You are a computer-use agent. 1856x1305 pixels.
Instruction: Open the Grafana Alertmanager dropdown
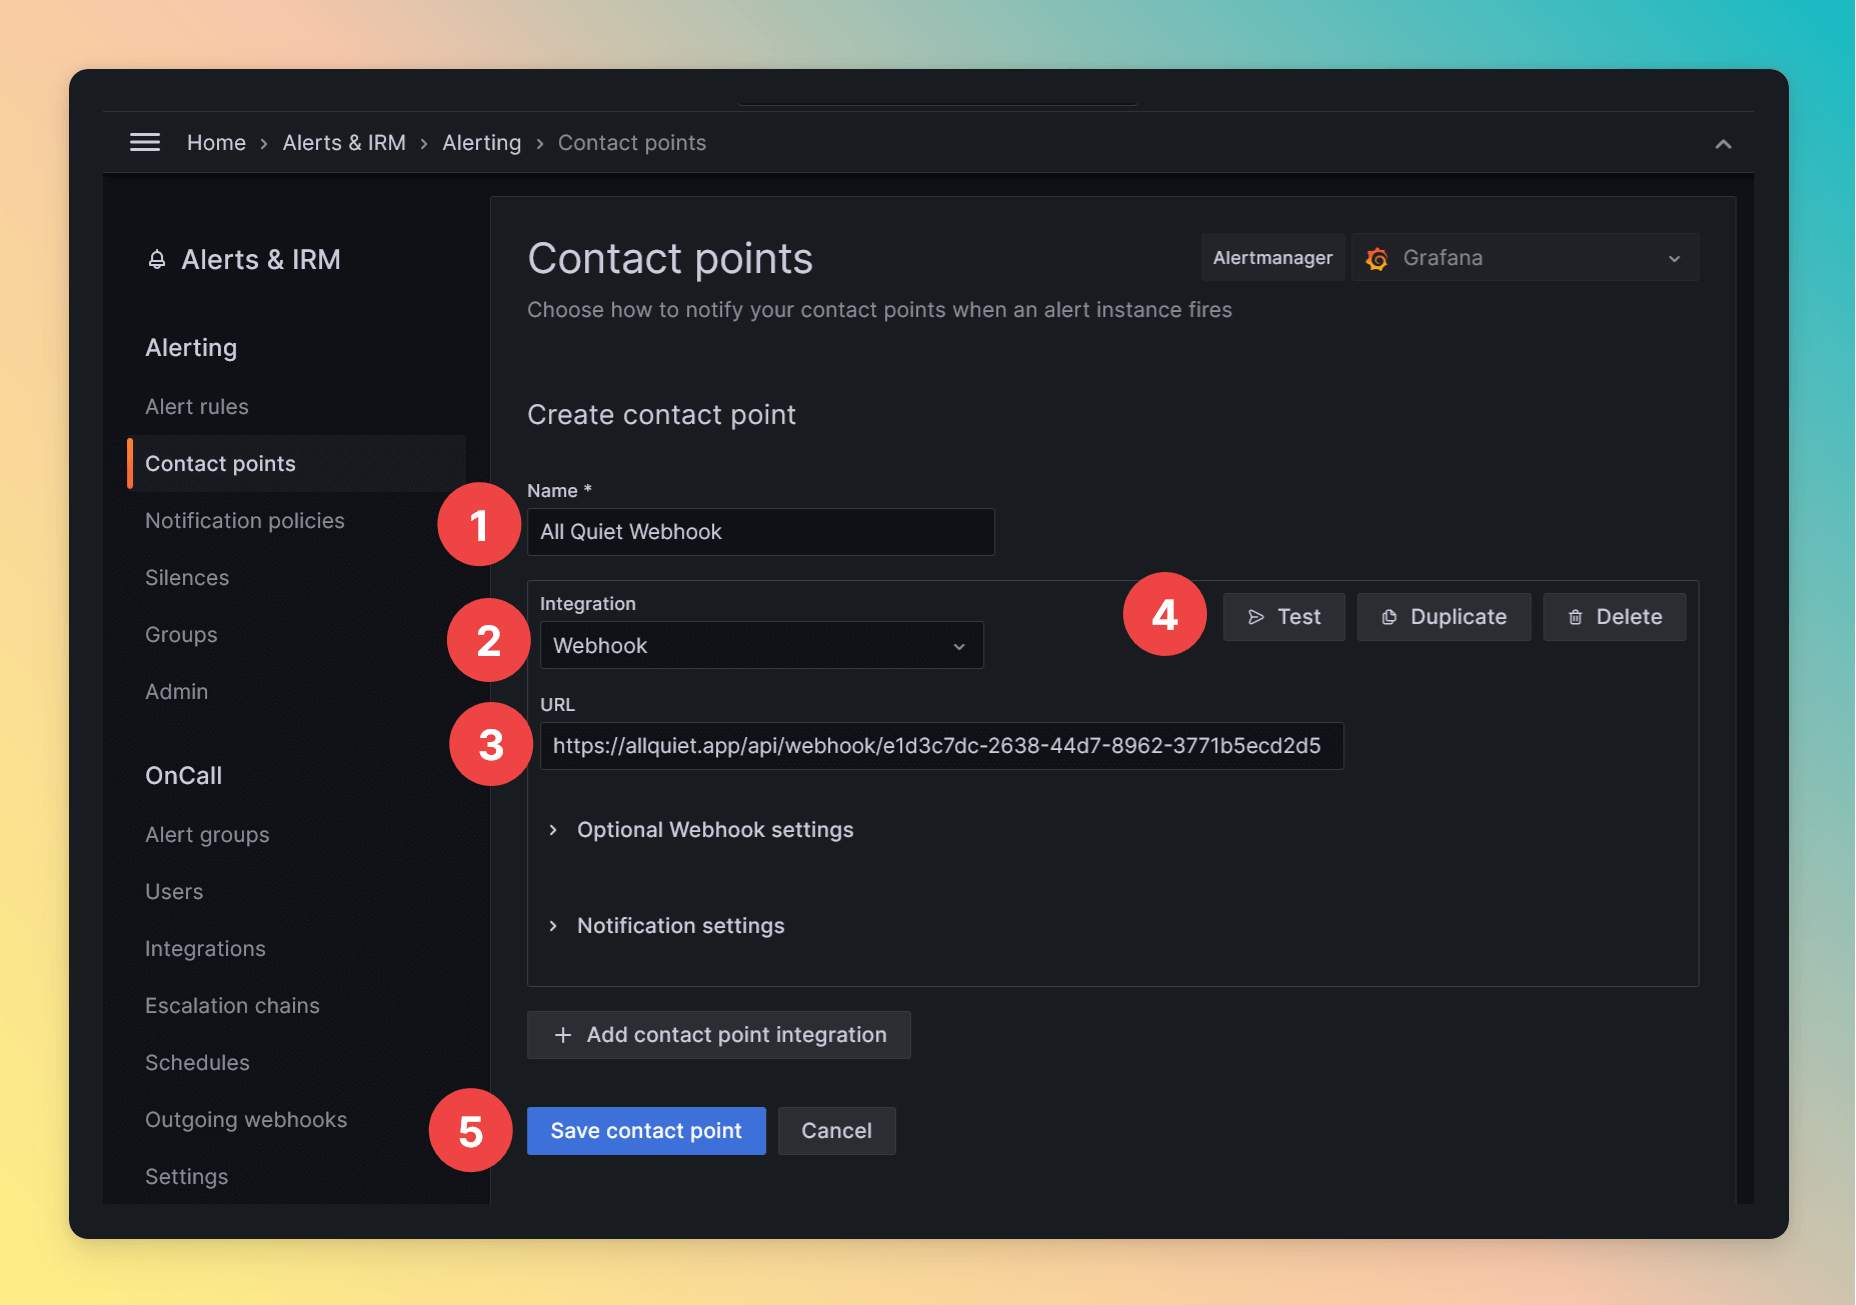coord(1525,258)
